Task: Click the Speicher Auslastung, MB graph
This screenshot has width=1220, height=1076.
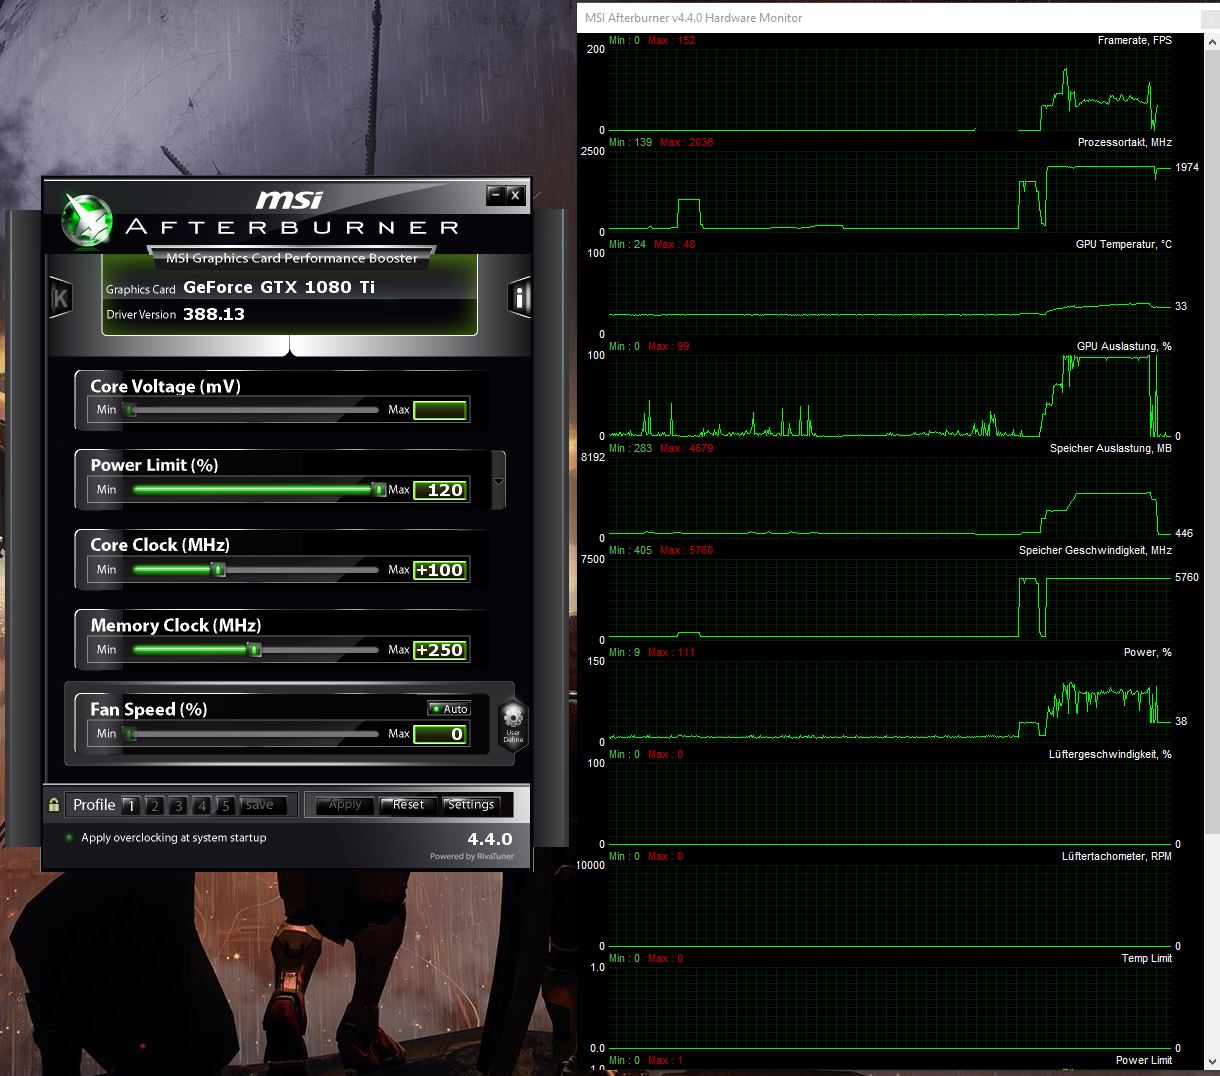Action: click(889, 497)
